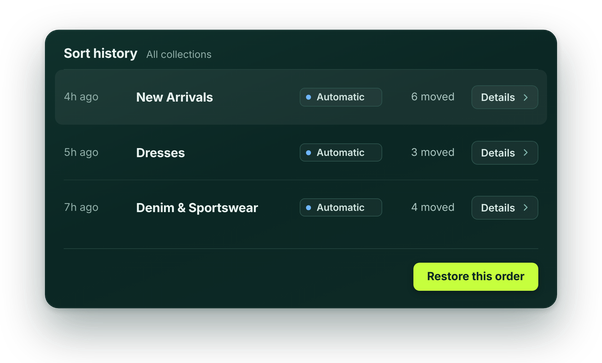
Task: Click the Denim & Sportswear collection name
Action: tap(197, 208)
